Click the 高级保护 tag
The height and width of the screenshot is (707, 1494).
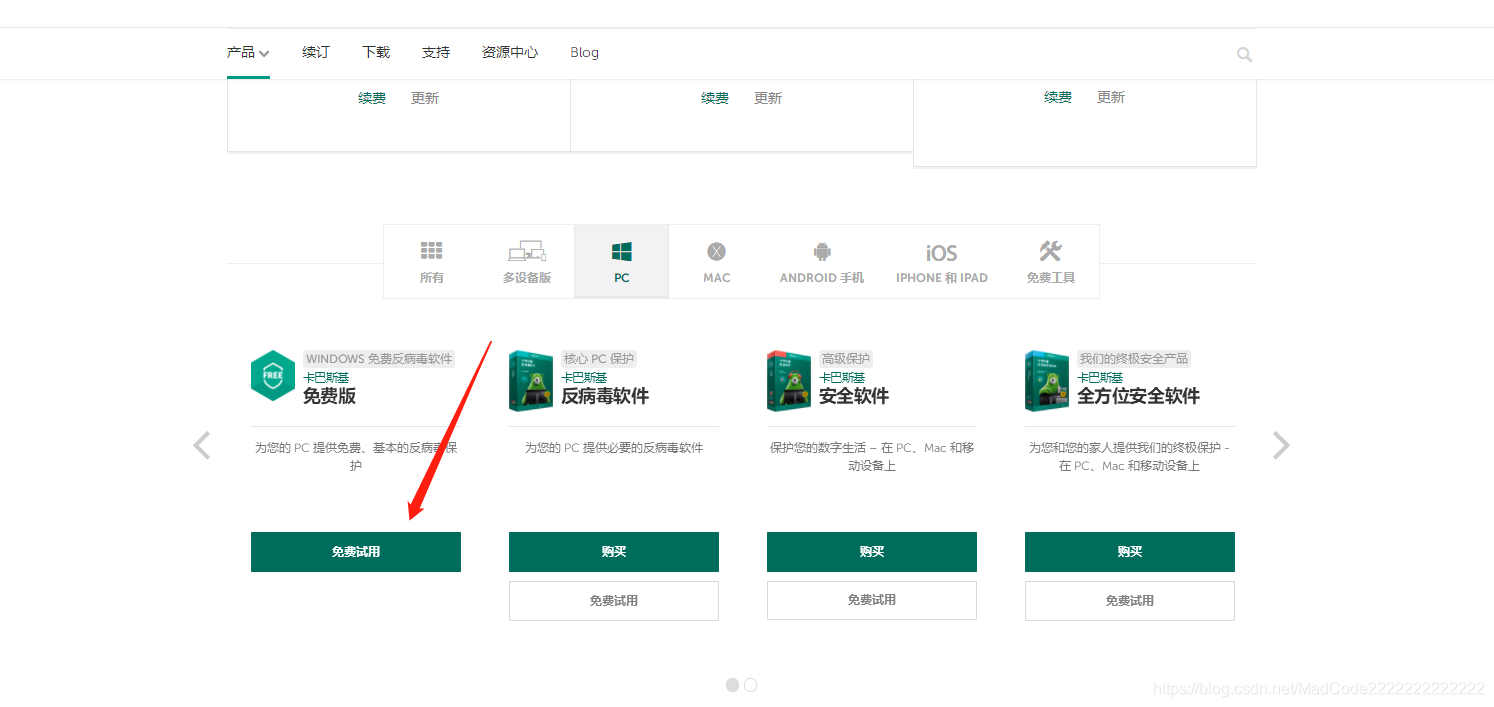846,359
